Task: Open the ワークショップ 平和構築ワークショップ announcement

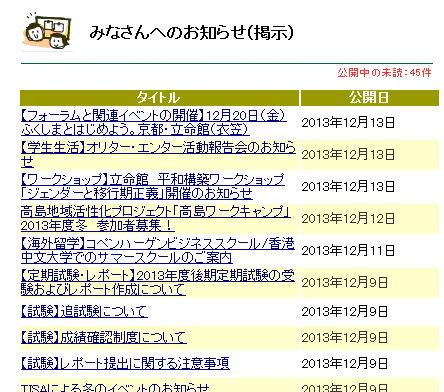Action: [153, 186]
